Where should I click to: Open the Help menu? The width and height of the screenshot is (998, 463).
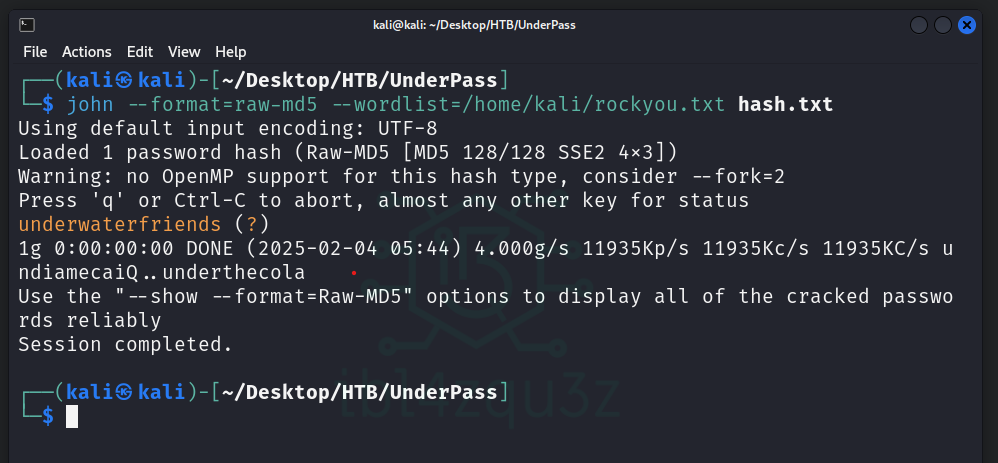point(231,51)
